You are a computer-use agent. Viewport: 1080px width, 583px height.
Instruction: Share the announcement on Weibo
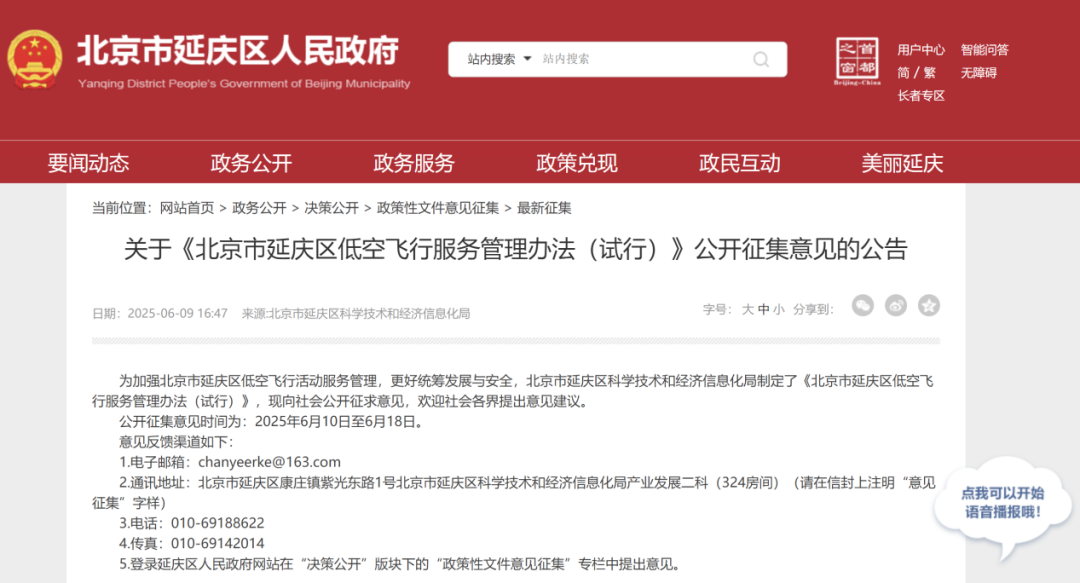pyautogui.click(x=895, y=306)
